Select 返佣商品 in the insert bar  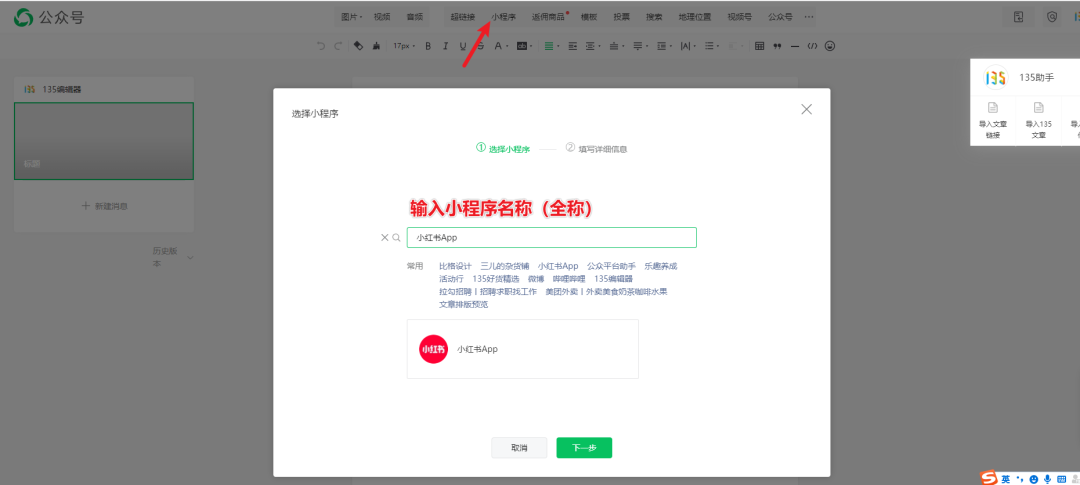(548, 17)
